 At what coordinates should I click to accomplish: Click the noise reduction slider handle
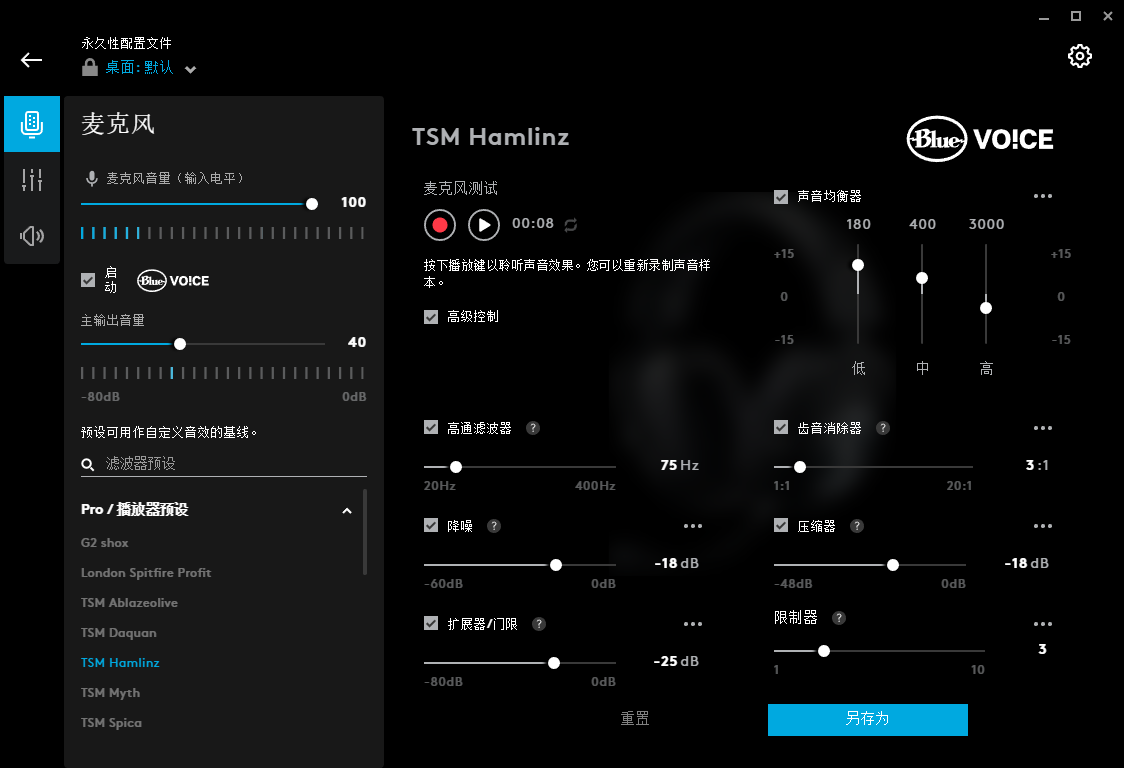tap(556, 565)
